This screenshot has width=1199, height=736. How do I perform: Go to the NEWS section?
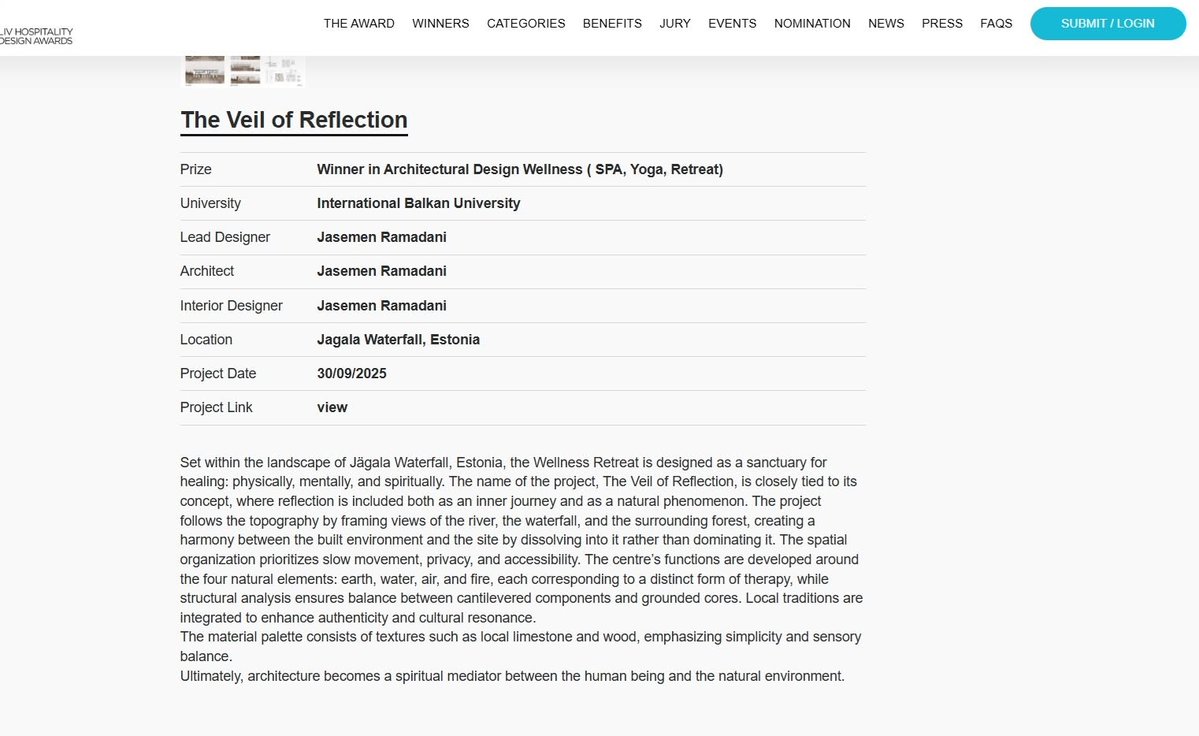pyautogui.click(x=885, y=24)
